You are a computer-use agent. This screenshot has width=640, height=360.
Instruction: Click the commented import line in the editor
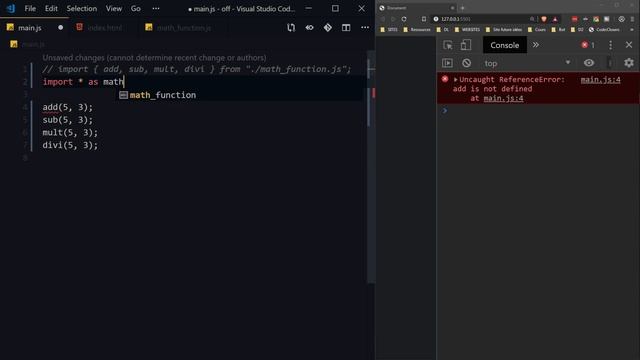(x=196, y=69)
